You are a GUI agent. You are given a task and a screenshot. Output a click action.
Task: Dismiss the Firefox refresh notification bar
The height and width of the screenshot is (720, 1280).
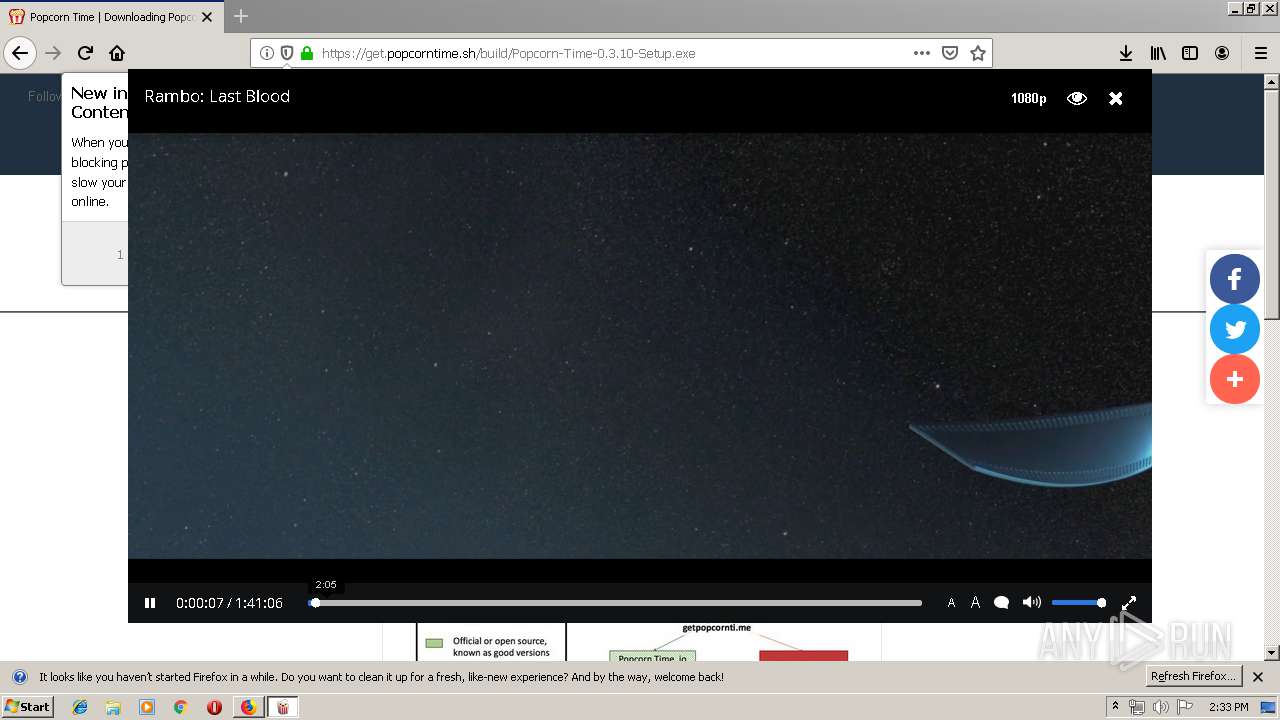(x=1258, y=677)
